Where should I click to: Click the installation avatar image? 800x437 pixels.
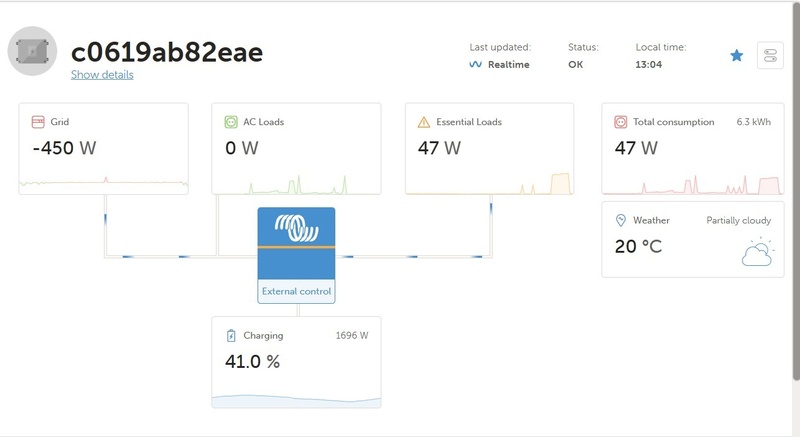coord(32,51)
